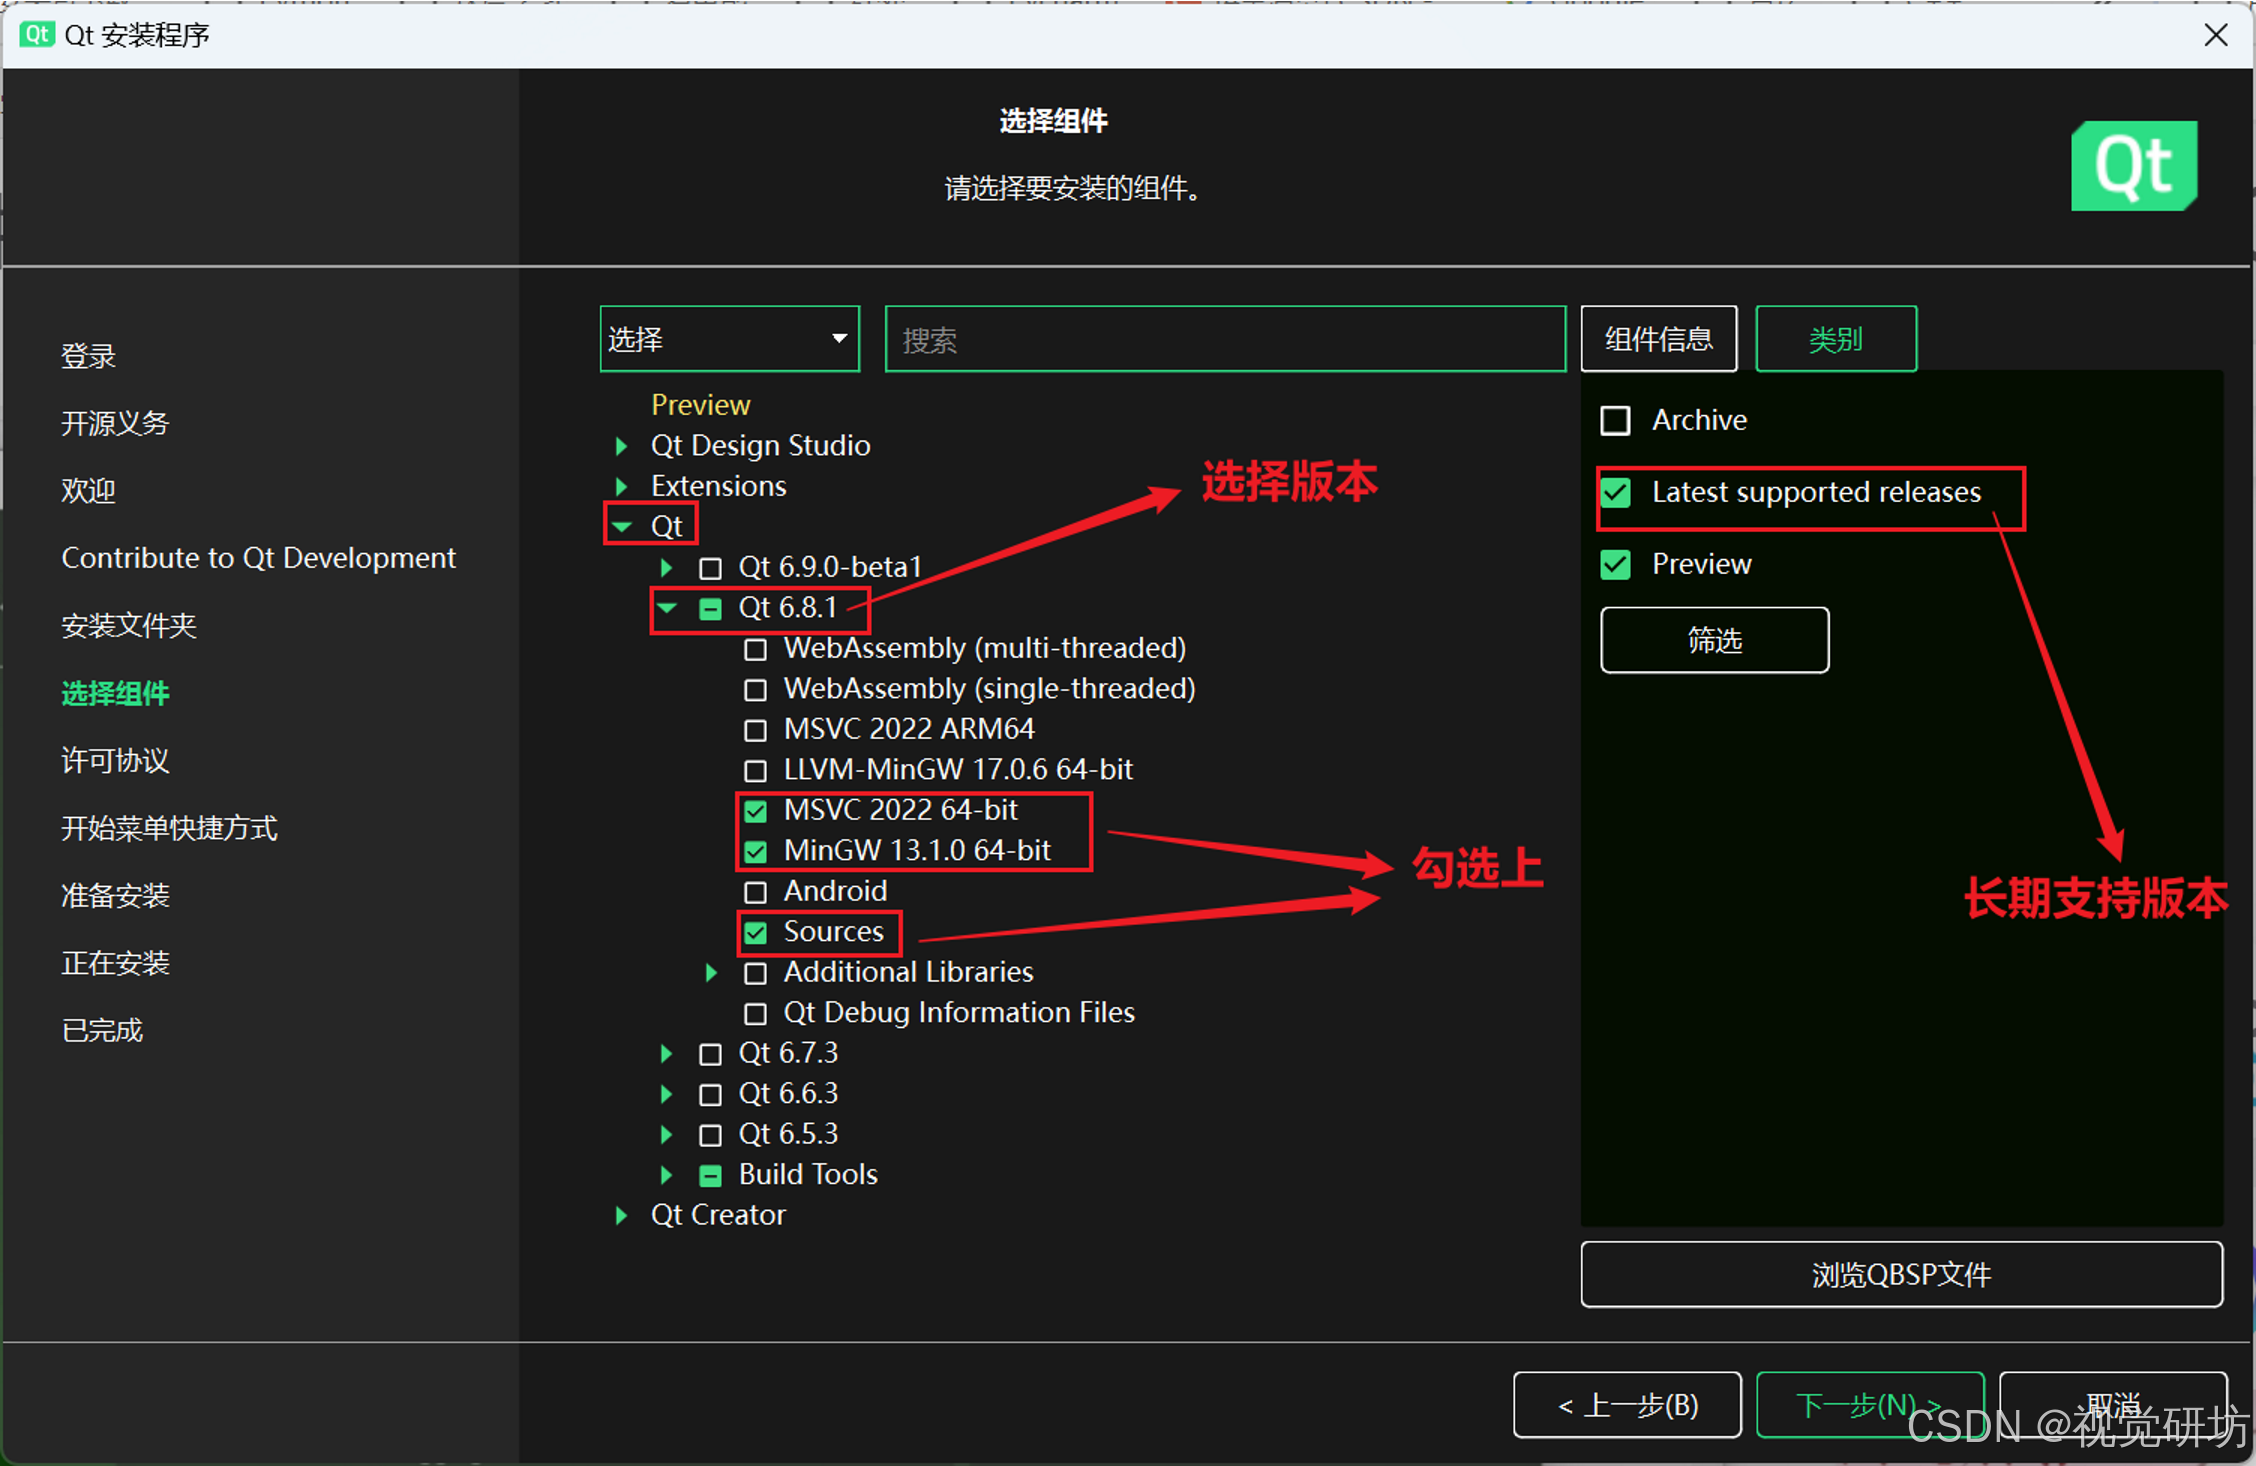Uncheck Latest supported releases
The image size is (2256, 1466).
1615,492
